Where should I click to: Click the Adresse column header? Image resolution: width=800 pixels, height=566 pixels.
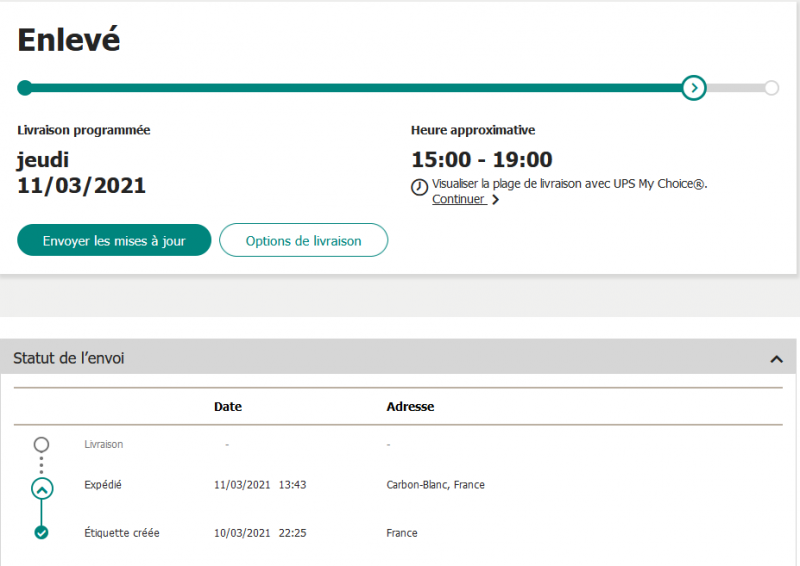(x=410, y=407)
